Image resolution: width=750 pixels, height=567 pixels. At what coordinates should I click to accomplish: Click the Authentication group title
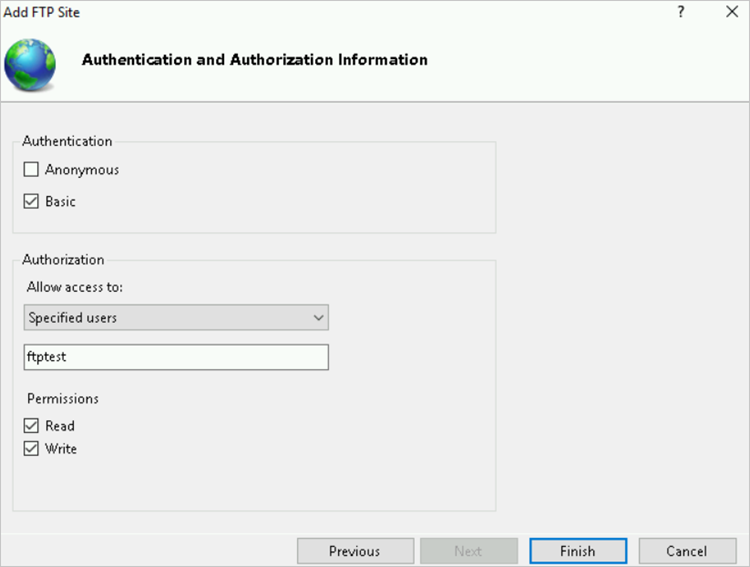[x=67, y=141]
